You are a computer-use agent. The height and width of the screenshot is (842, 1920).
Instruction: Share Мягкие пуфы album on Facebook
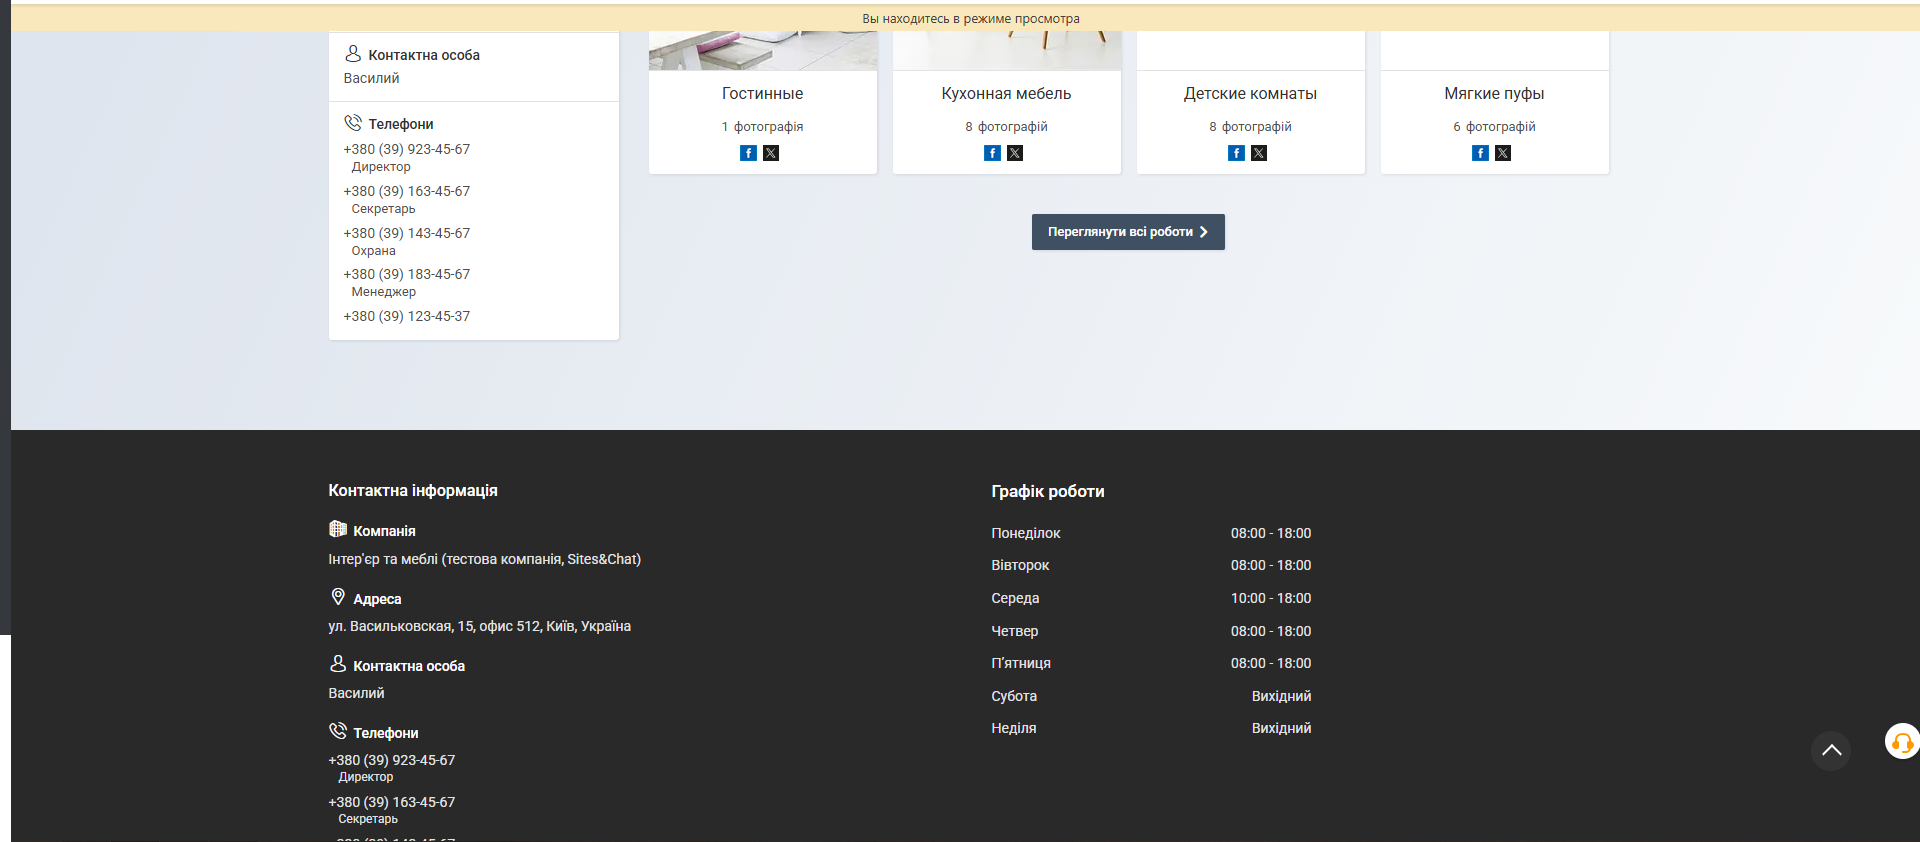click(x=1480, y=153)
